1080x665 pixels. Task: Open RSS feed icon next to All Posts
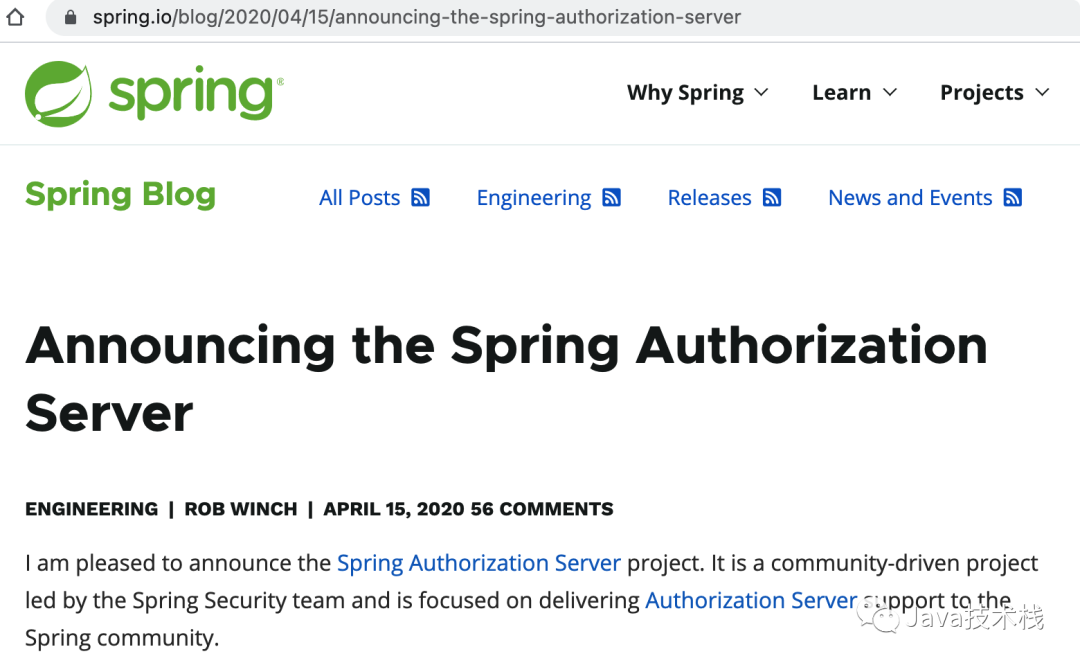(x=420, y=198)
